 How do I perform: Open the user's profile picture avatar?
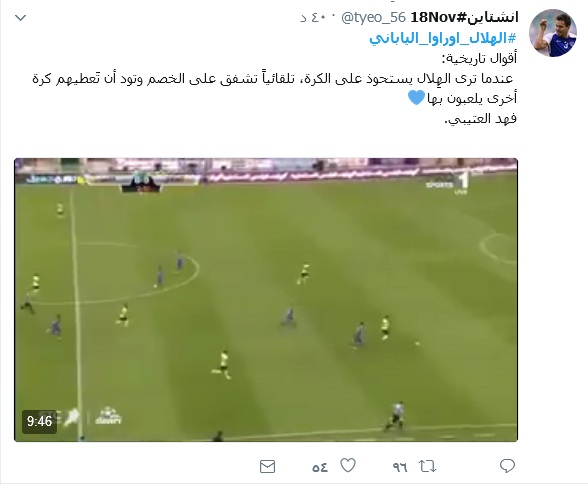553,33
